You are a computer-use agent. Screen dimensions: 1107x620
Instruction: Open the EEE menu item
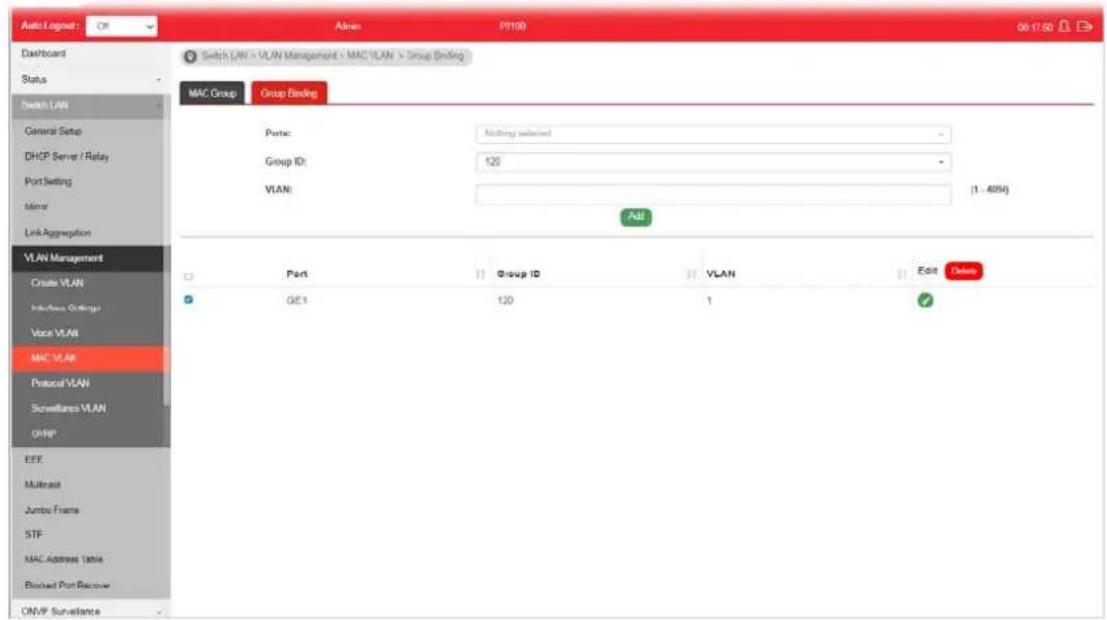(33, 460)
